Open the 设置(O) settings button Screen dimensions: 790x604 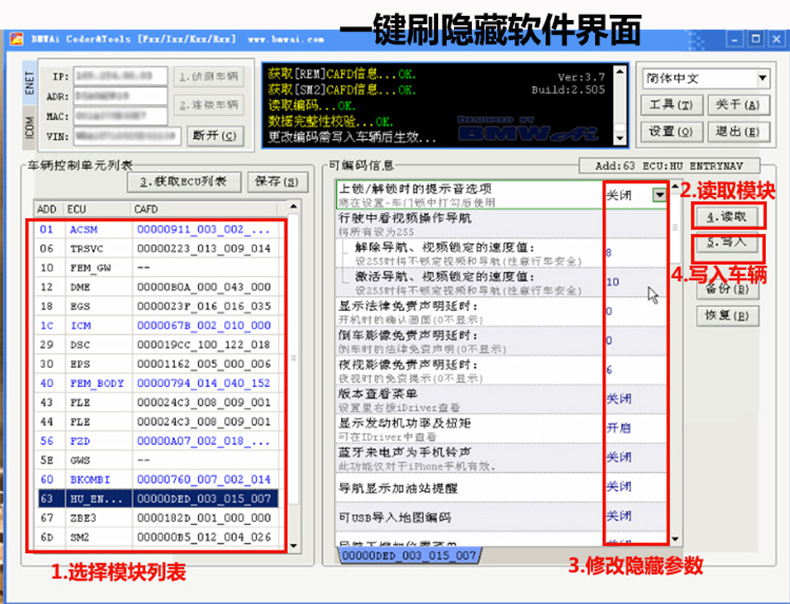(671, 131)
